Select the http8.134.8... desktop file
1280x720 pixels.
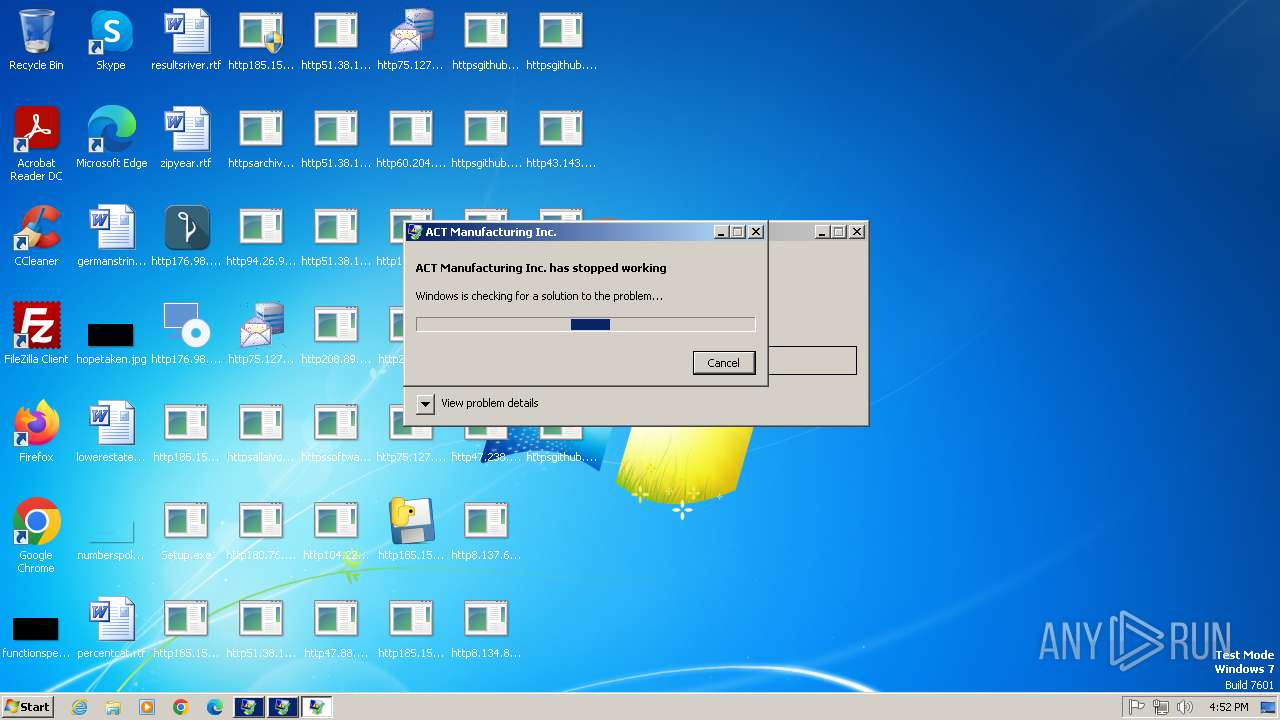tap(486, 629)
